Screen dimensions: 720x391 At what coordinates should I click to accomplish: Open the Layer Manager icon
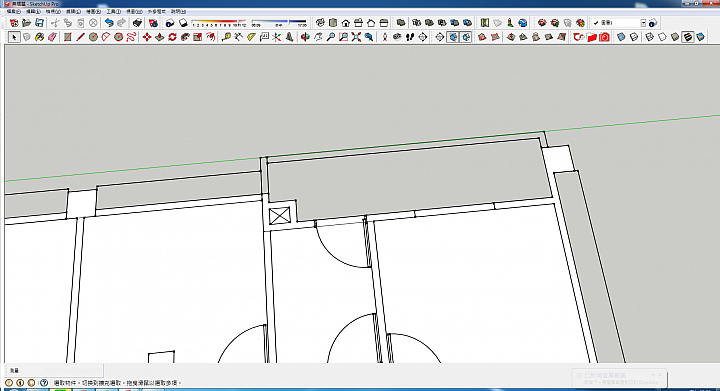pos(653,22)
